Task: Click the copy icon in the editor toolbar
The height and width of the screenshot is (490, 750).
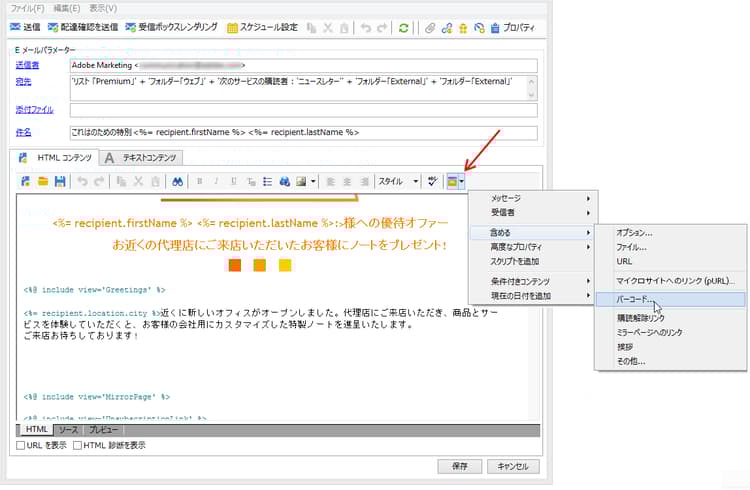Action: 121,181
